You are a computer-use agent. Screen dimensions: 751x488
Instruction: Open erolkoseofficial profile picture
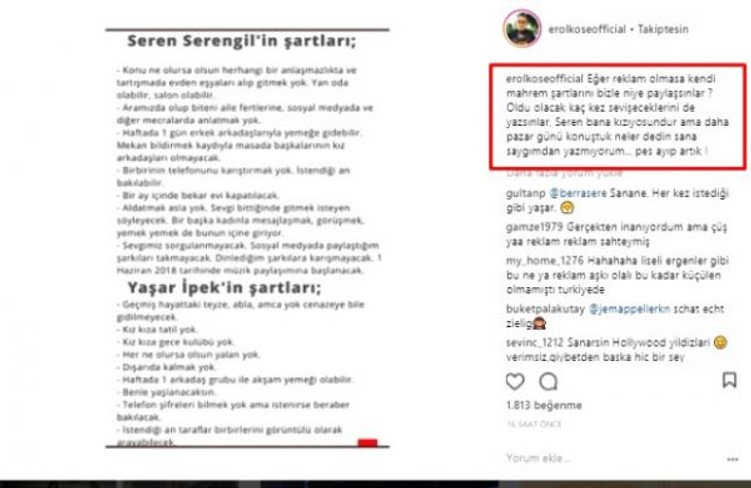click(522, 28)
